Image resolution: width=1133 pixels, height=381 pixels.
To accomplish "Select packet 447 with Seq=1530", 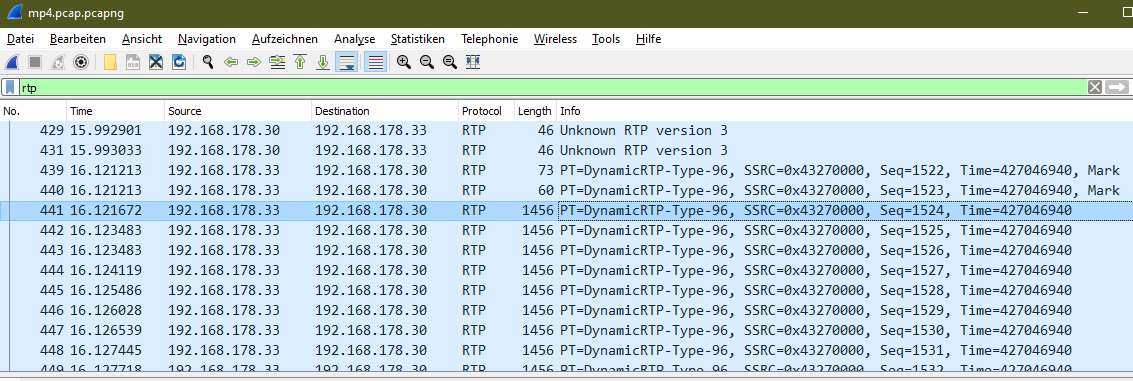I will [x=566, y=330].
